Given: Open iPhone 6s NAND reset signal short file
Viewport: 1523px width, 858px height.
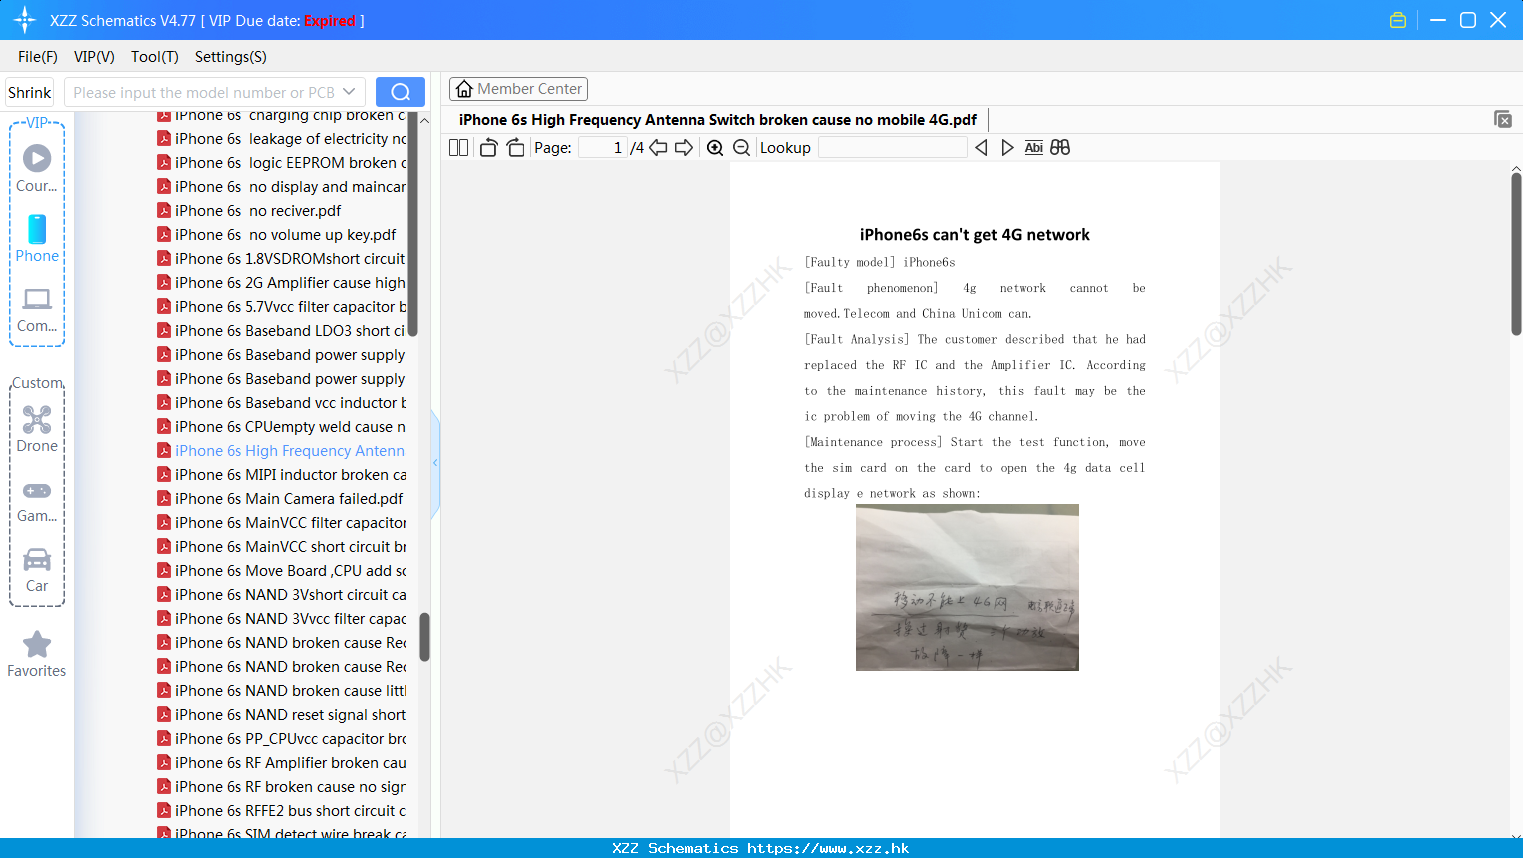Looking at the screenshot, I should tap(281, 715).
